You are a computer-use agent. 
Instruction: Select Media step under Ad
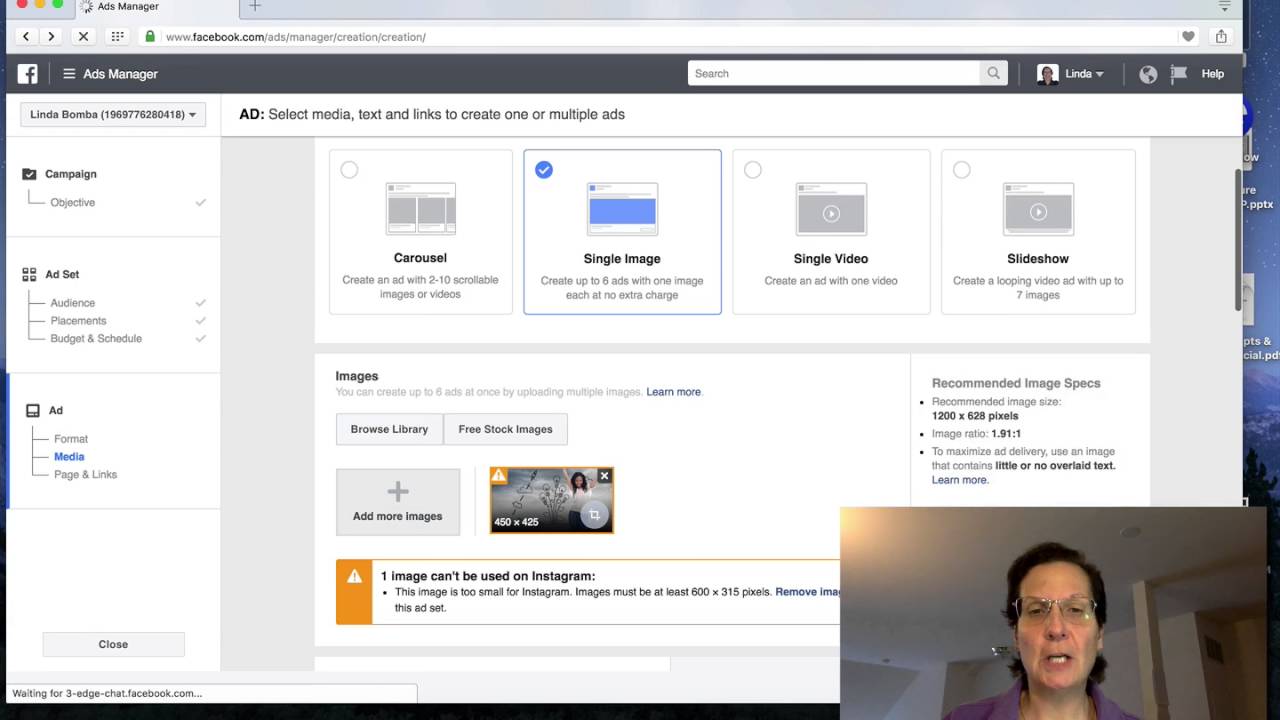(x=69, y=457)
